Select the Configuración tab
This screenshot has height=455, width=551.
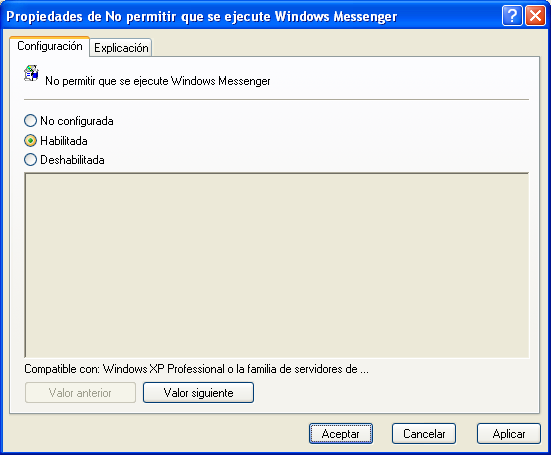[50, 46]
